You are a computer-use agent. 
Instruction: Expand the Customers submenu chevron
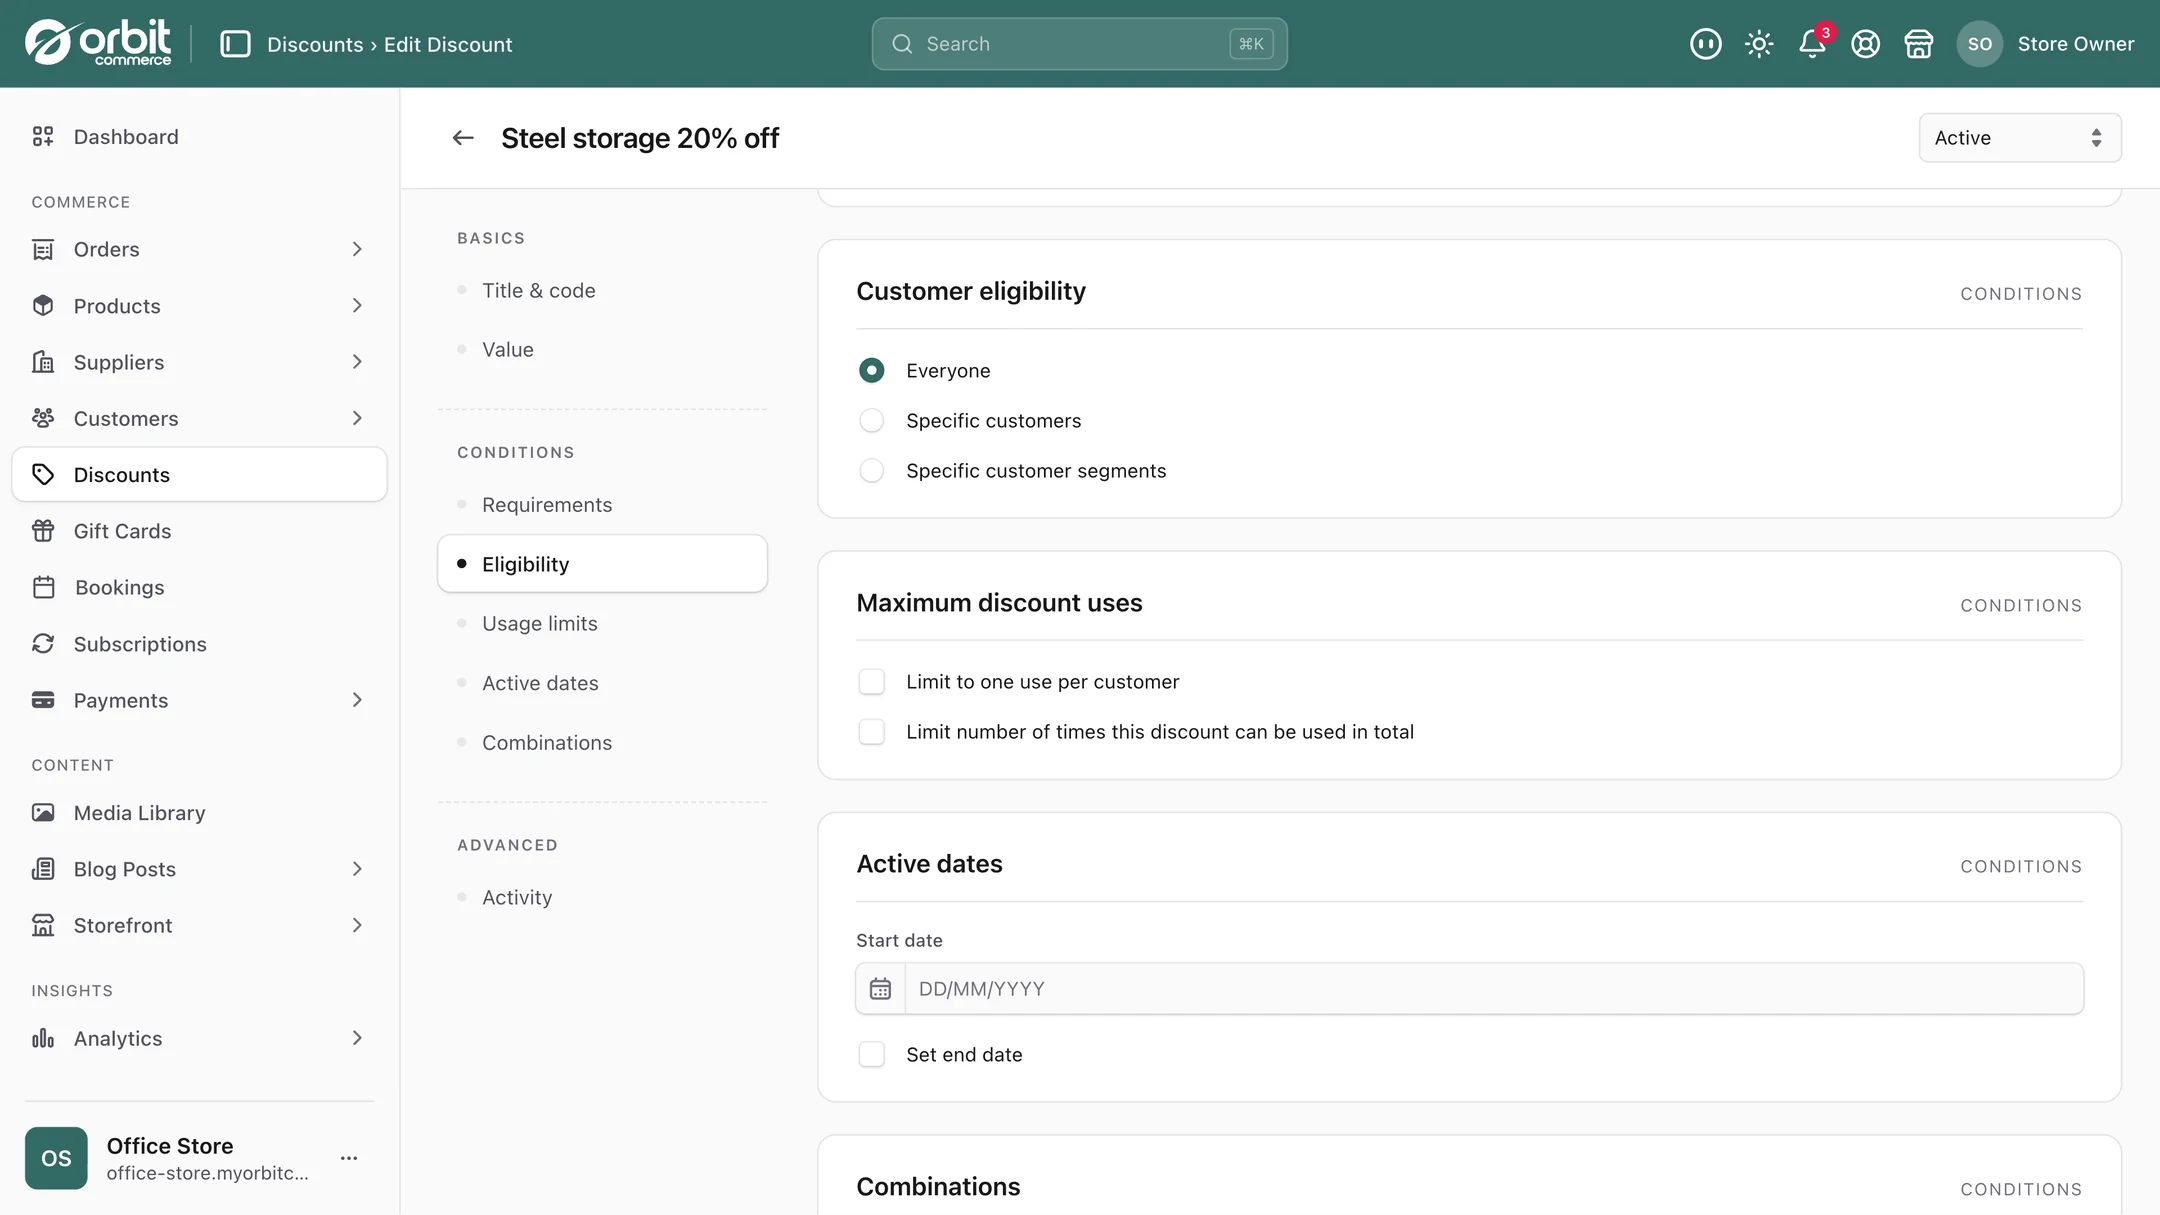357,418
